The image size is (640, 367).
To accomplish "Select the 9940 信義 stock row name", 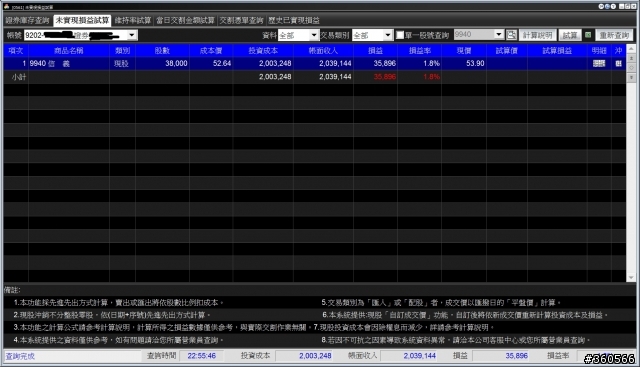I will coord(50,64).
